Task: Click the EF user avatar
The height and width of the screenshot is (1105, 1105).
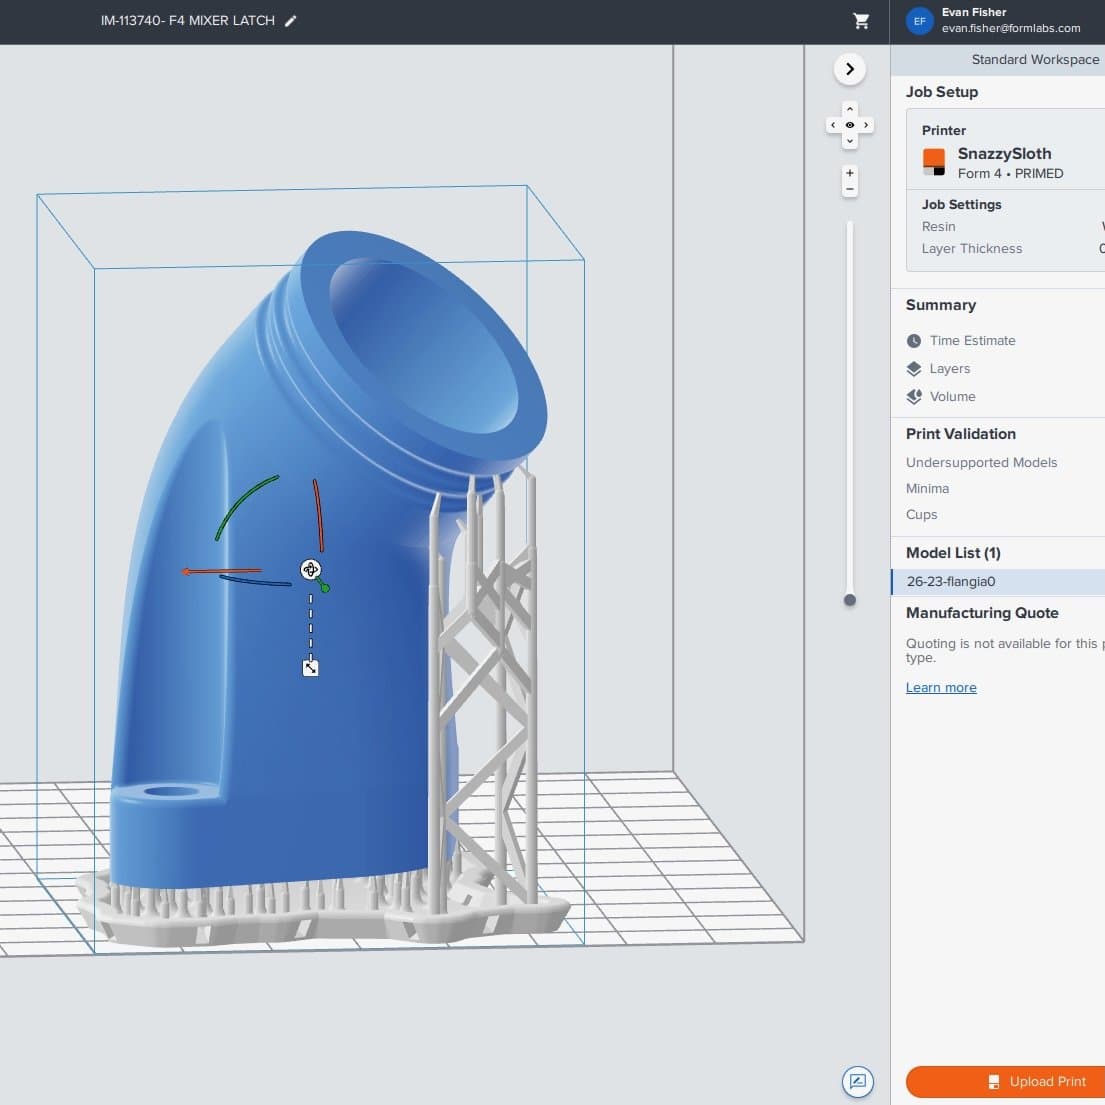Action: click(x=919, y=21)
